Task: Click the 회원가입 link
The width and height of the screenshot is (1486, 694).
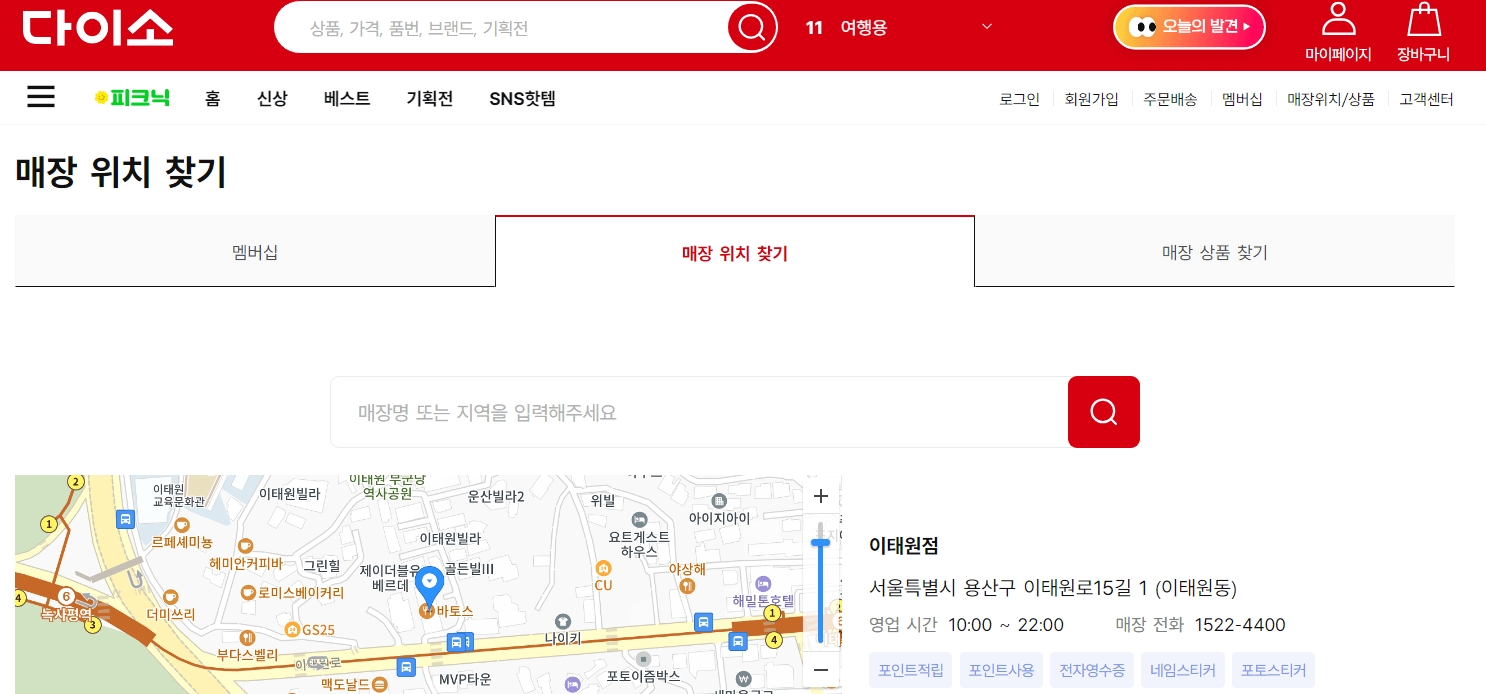Action: pyautogui.click(x=1091, y=99)
